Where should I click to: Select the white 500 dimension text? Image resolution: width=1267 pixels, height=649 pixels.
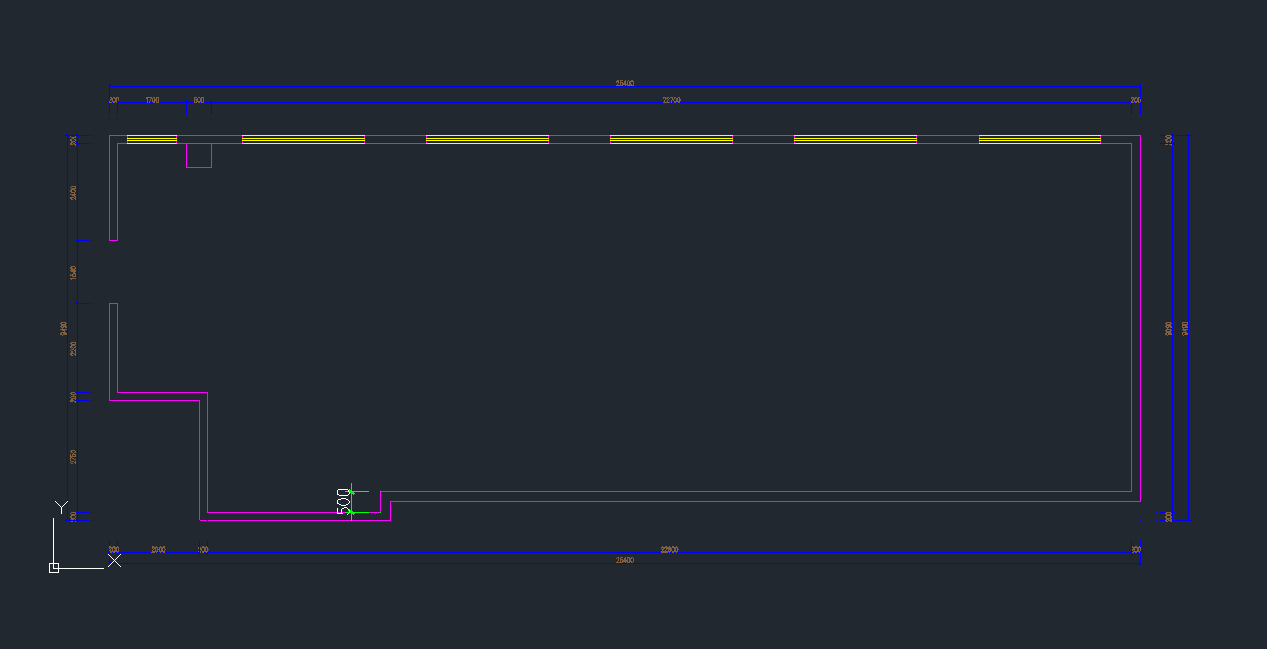[344, 502]
